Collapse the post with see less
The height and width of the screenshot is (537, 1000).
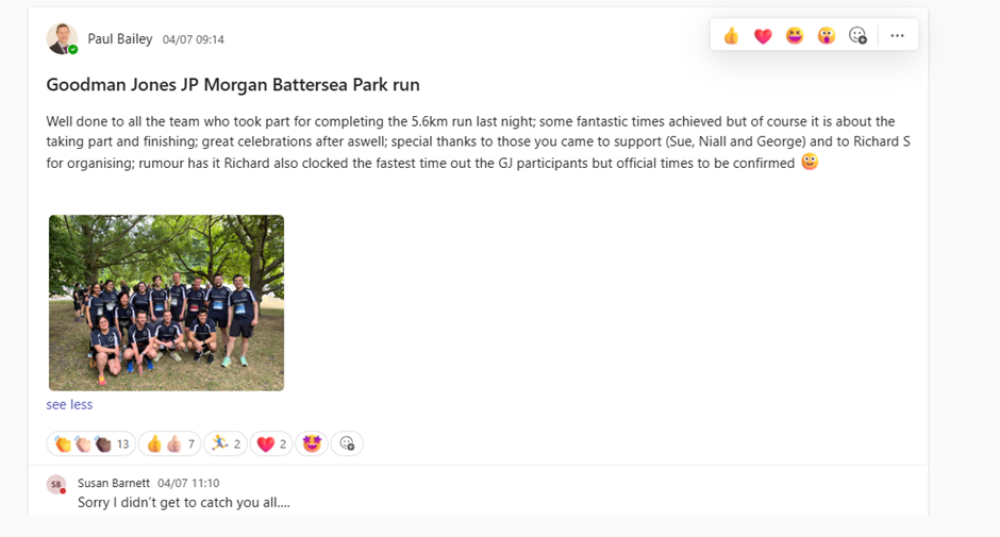69,405
